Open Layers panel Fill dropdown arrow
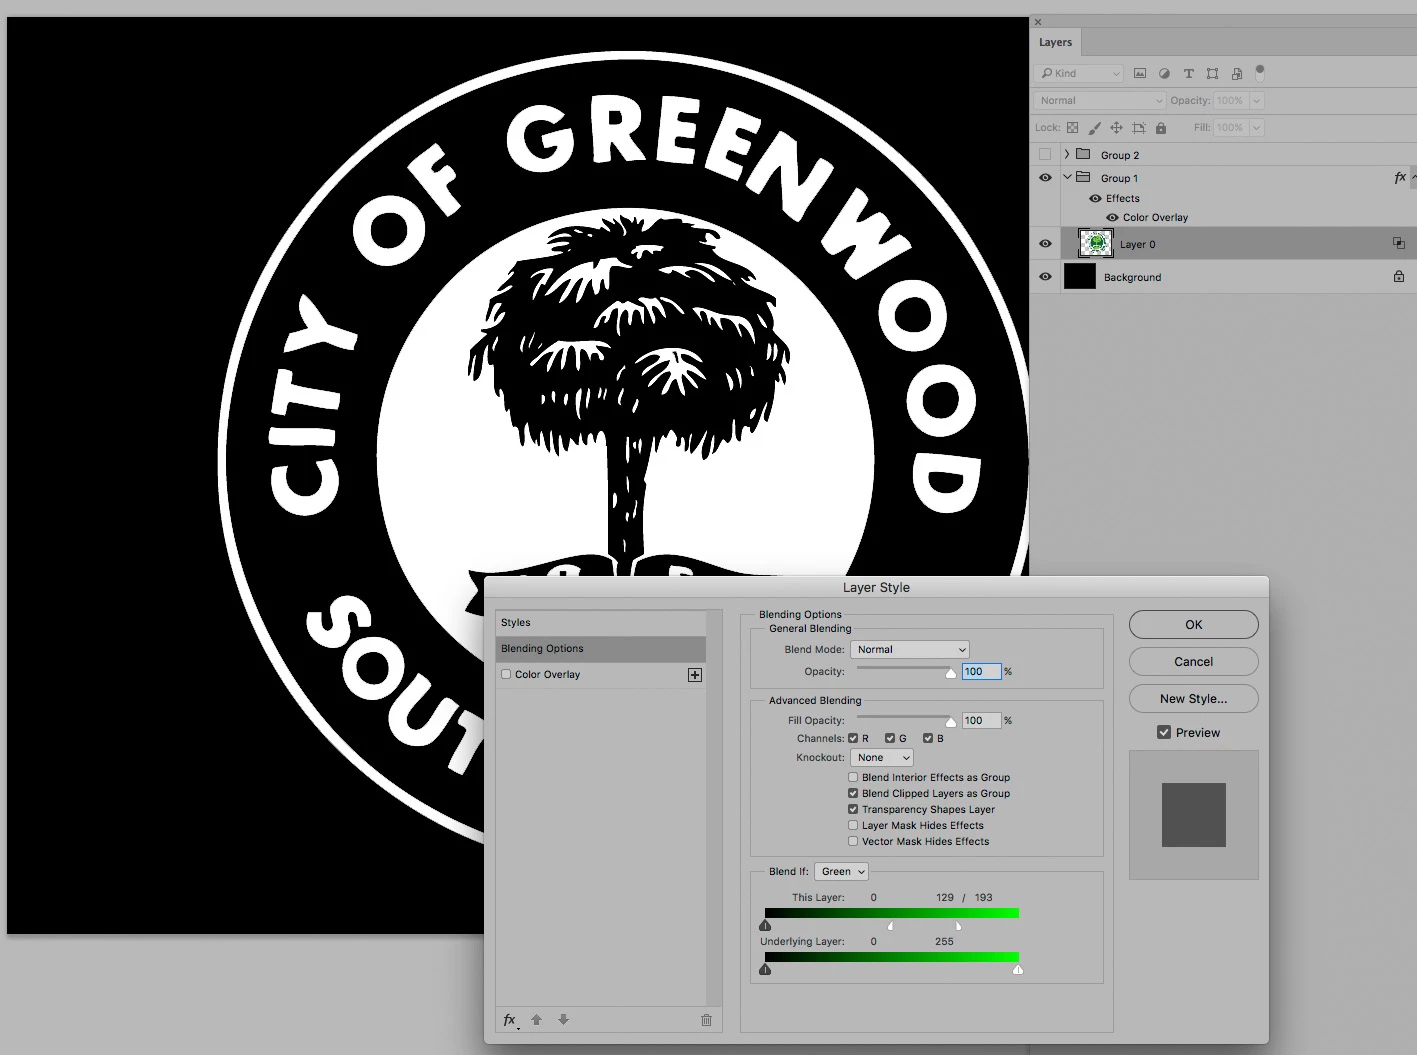Screen dimensions: 1417x1055 pos(1257,128)
